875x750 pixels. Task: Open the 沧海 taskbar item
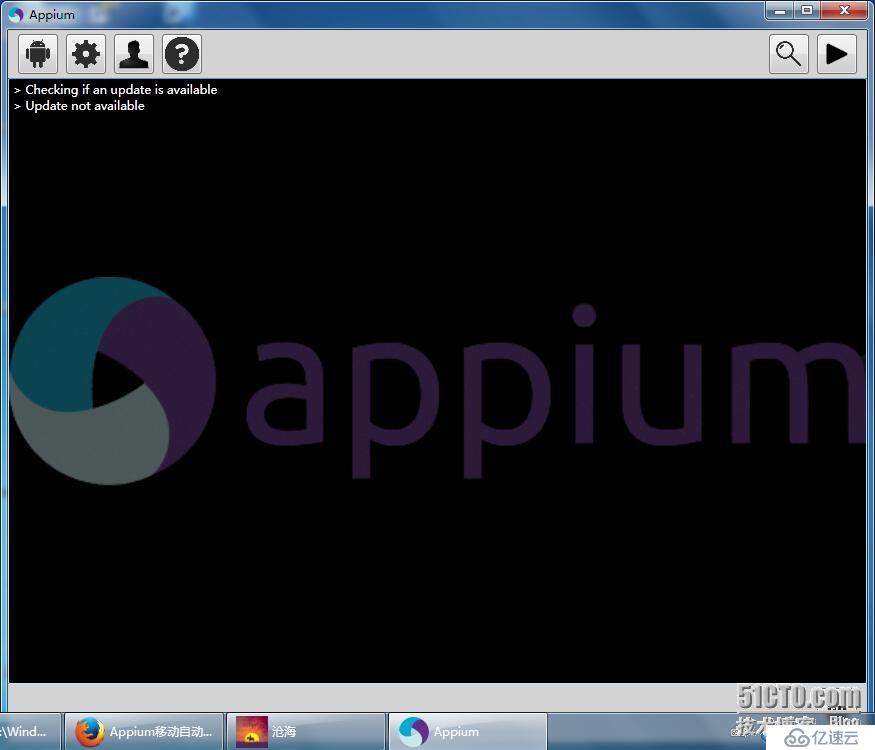coord(306,731)
